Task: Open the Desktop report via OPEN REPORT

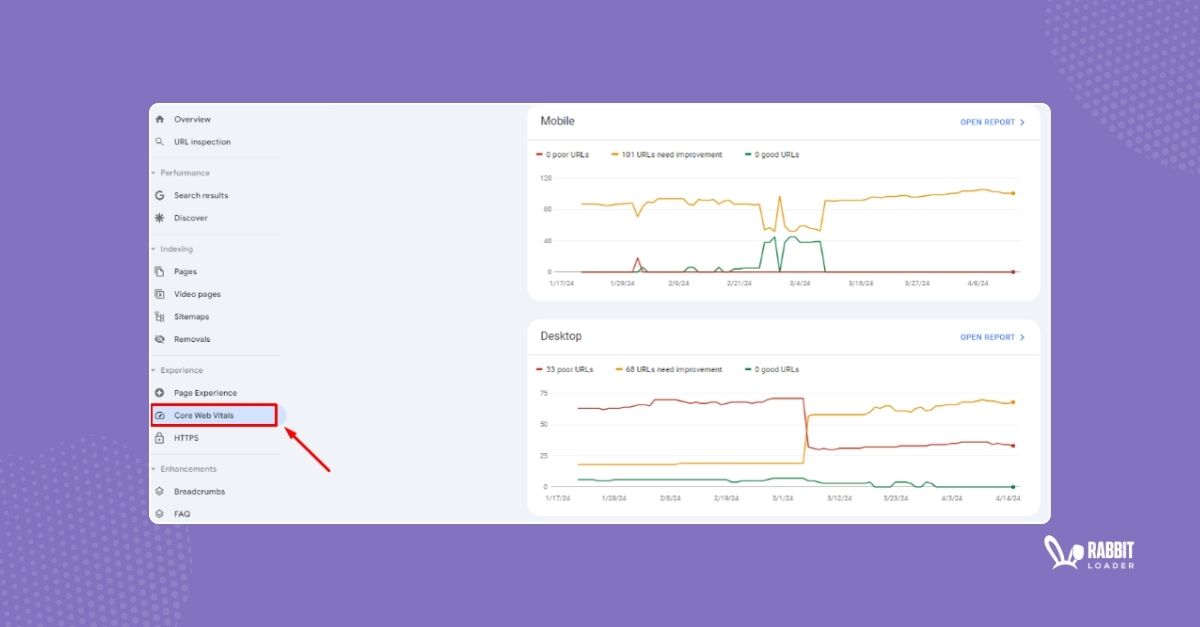Action: 991,337
